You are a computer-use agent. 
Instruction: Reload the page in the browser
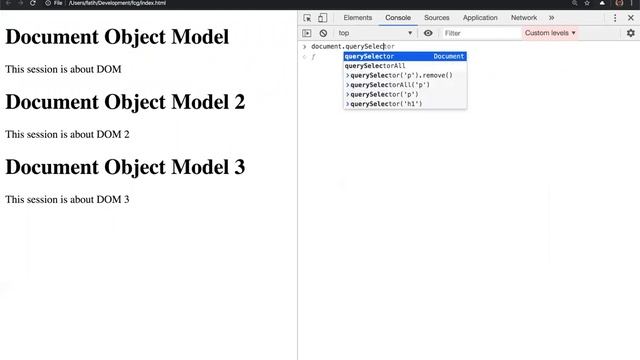(x=33, y=3)
